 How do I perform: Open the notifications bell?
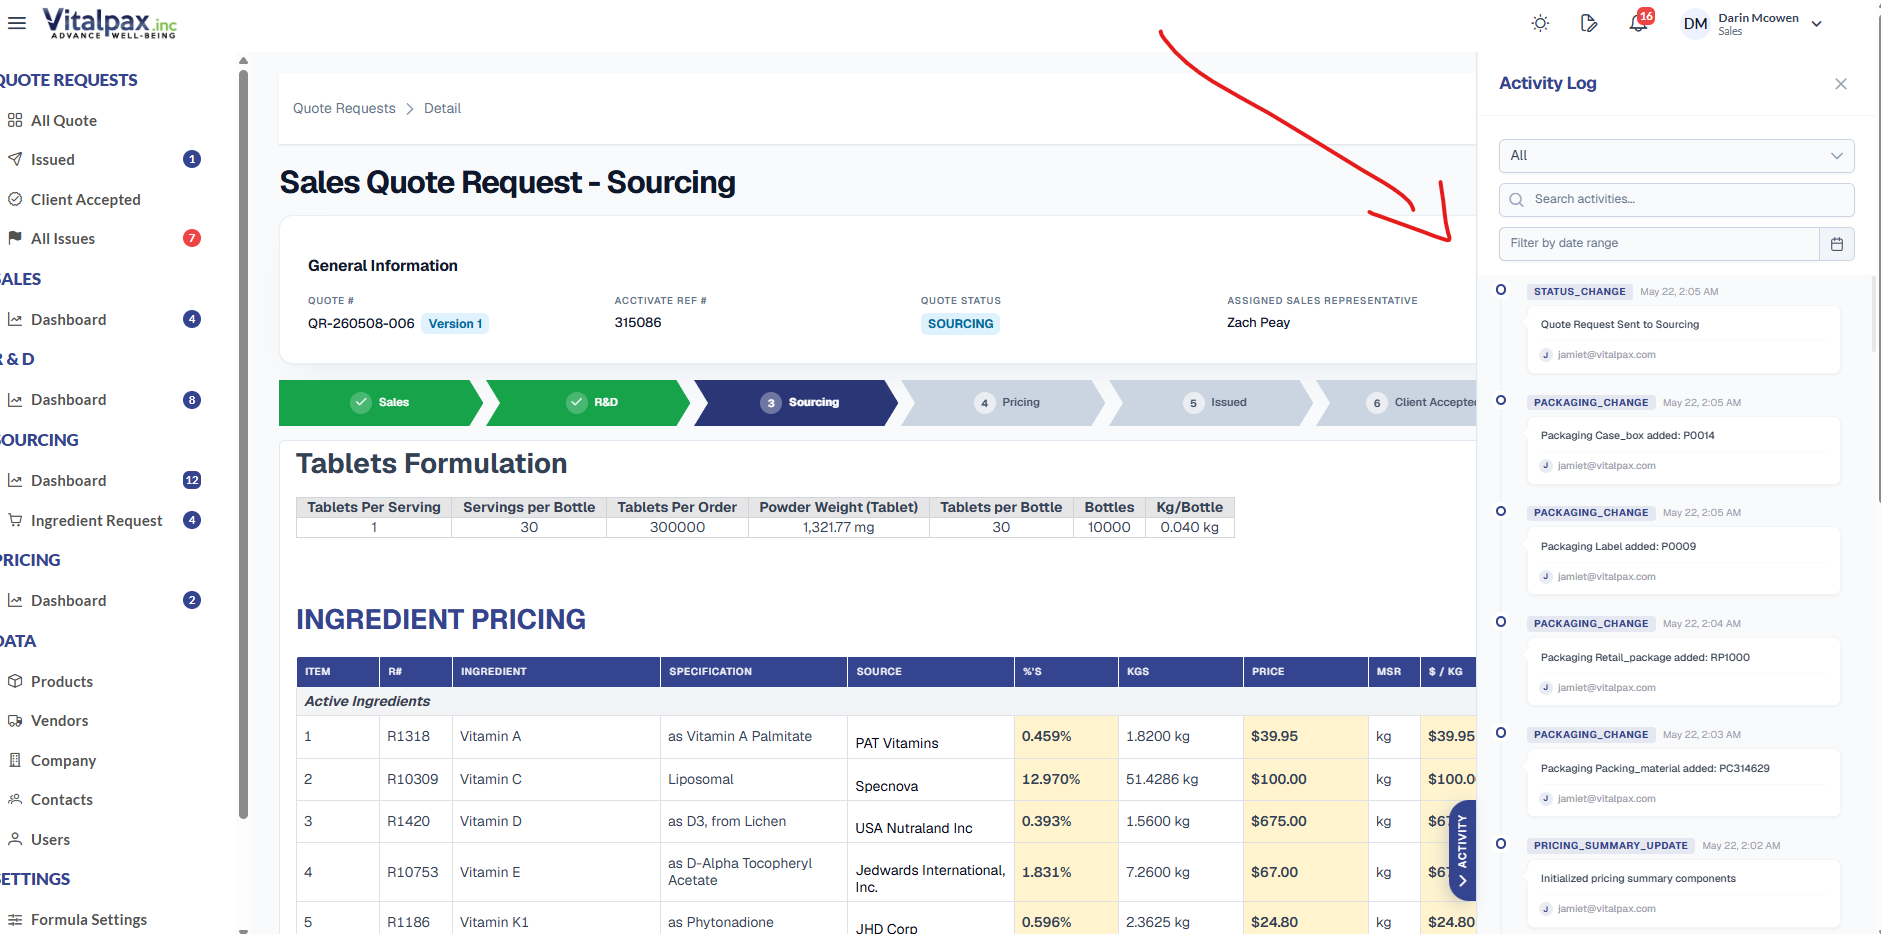tap(1638, 23)
